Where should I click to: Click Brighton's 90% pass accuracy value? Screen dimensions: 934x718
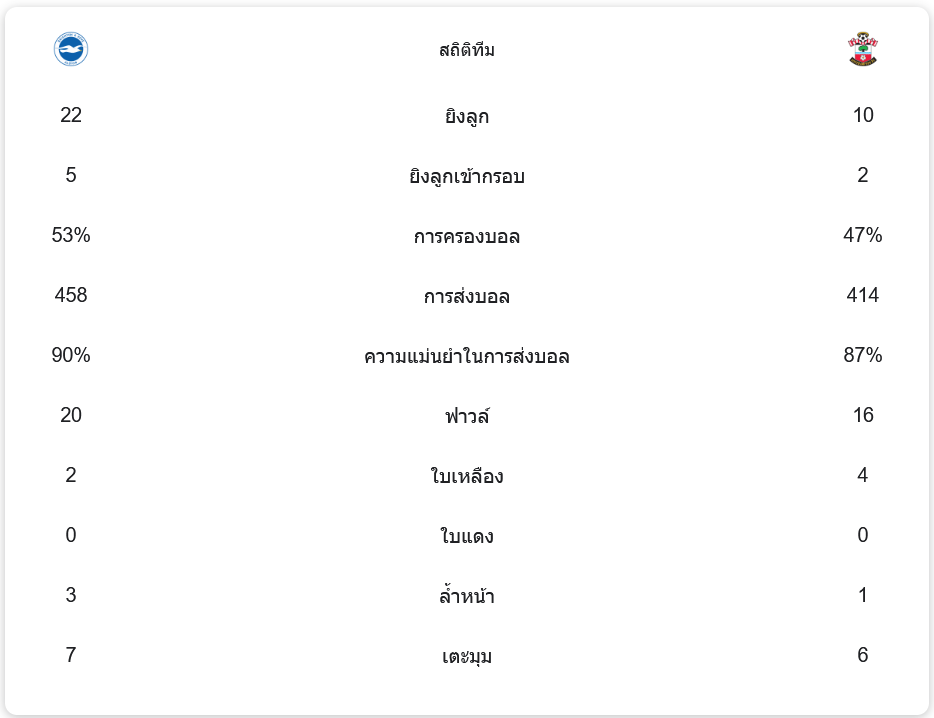(x=71, y=355)
